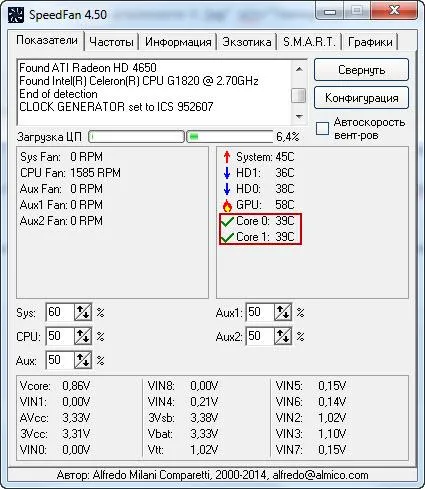Minimize the SpeedFan window
The height and width of the screenshot is (489, 425).
329,12
